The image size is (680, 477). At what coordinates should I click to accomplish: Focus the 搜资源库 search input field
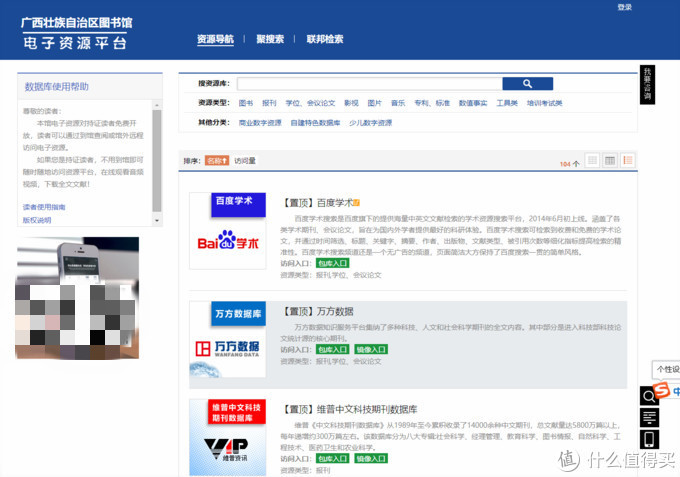[x=369, y=84]
